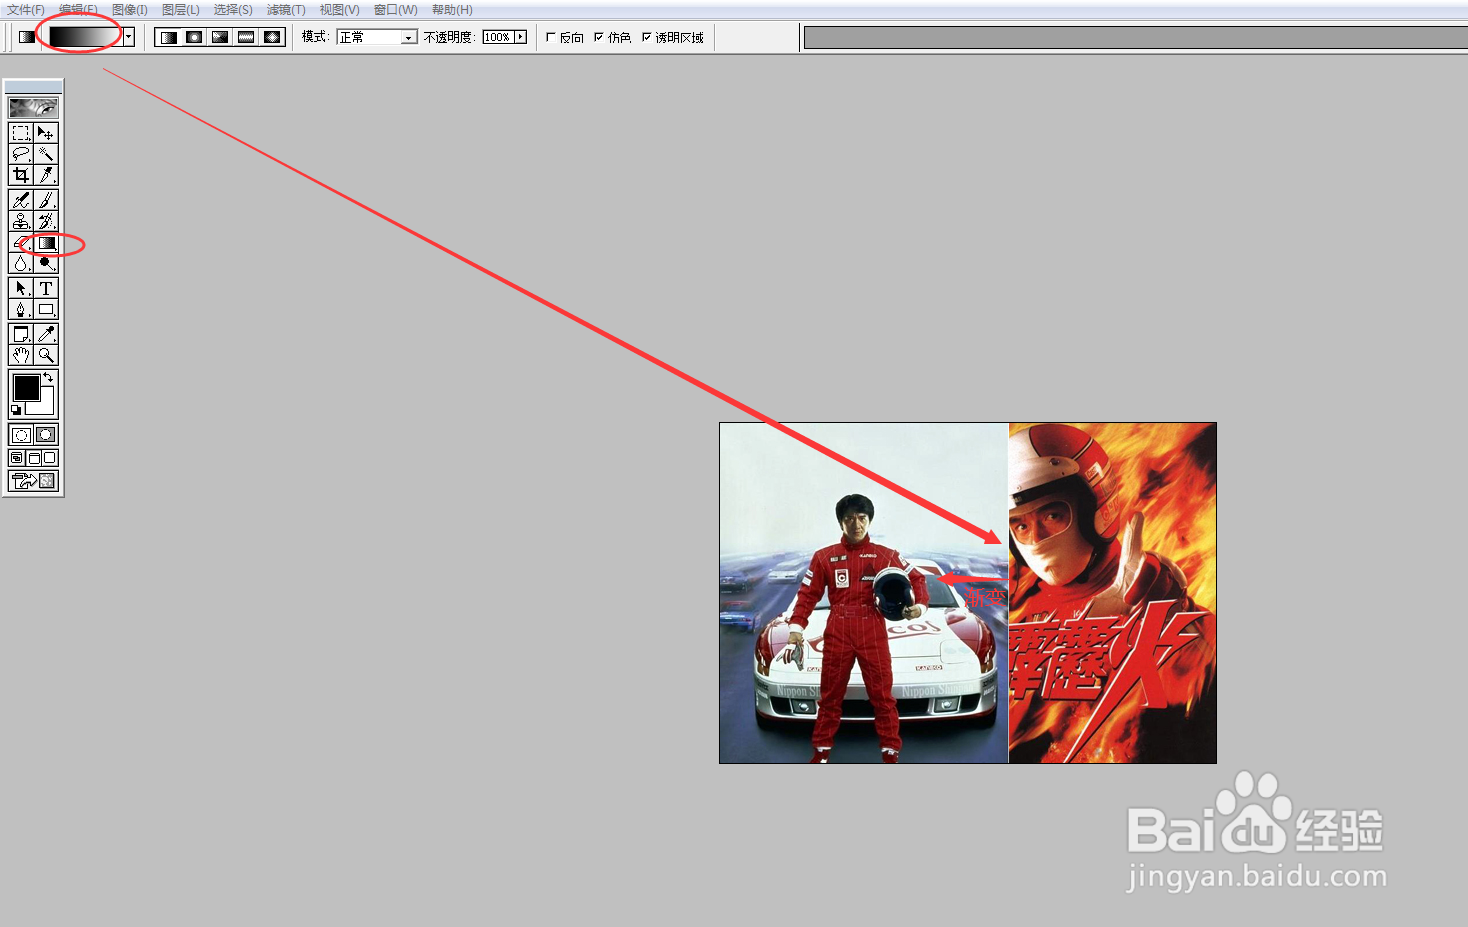
Task: Choose Full screen mode
Action: 50,458
